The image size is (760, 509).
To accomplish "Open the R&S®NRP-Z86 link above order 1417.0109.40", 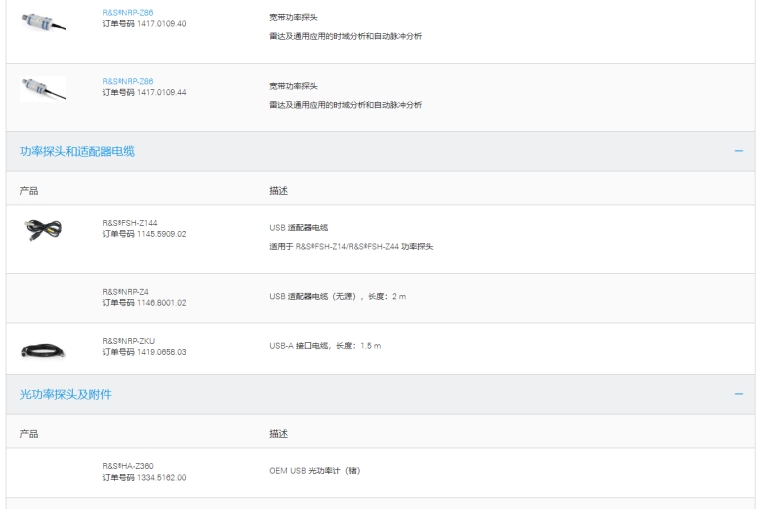I will (x=127, y=12).
